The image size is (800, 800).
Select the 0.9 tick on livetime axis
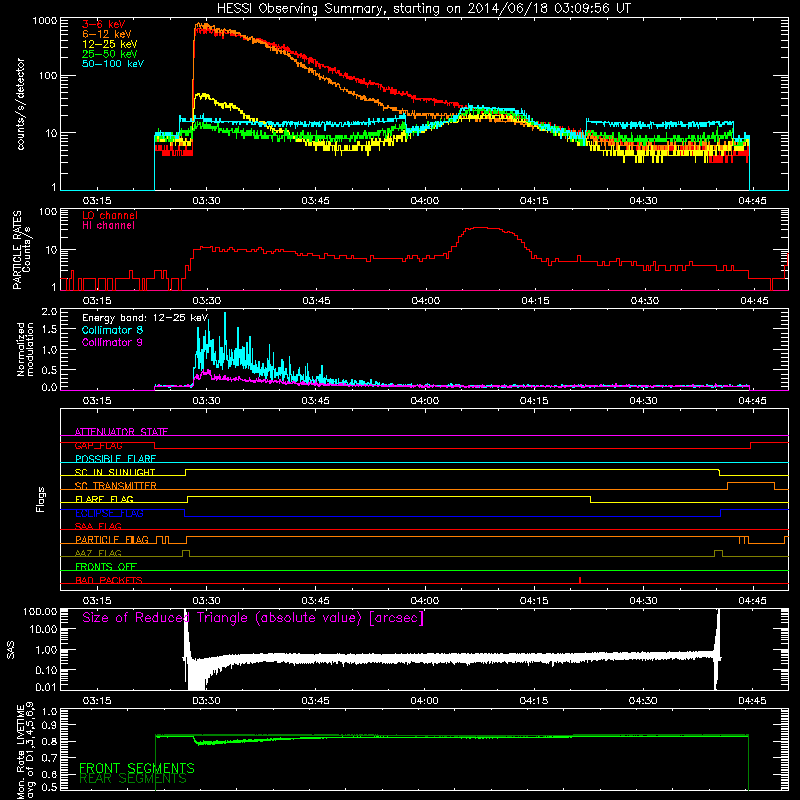[49, 724]
